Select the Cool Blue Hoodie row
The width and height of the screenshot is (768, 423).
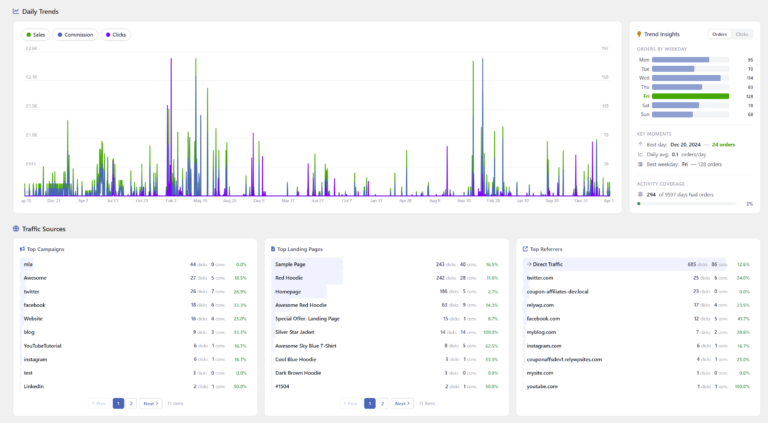[x=387, y=359]
